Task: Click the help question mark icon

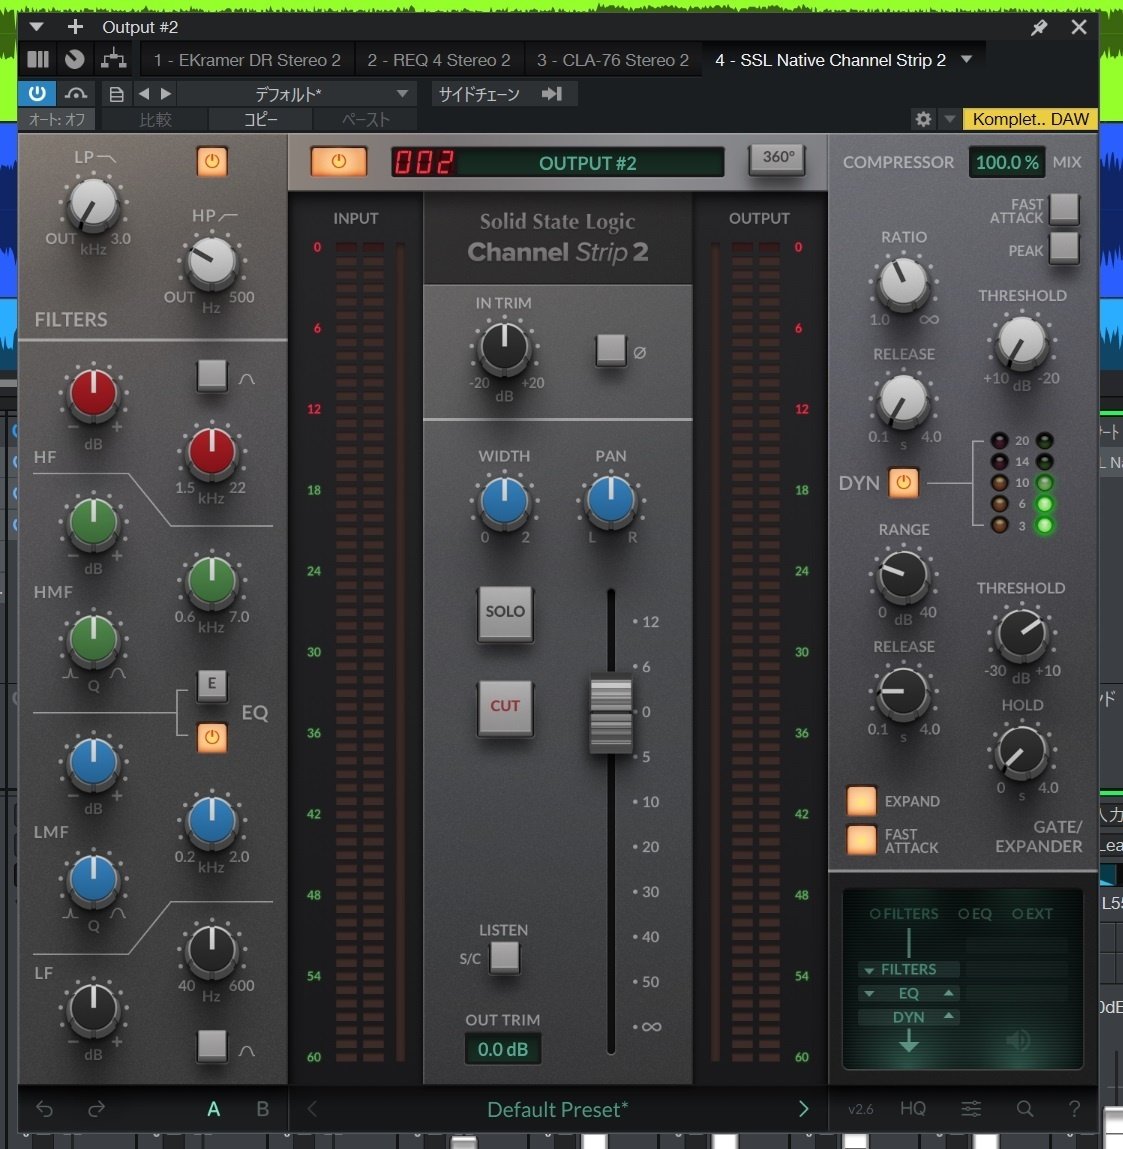Action: click(1074, 1108)
